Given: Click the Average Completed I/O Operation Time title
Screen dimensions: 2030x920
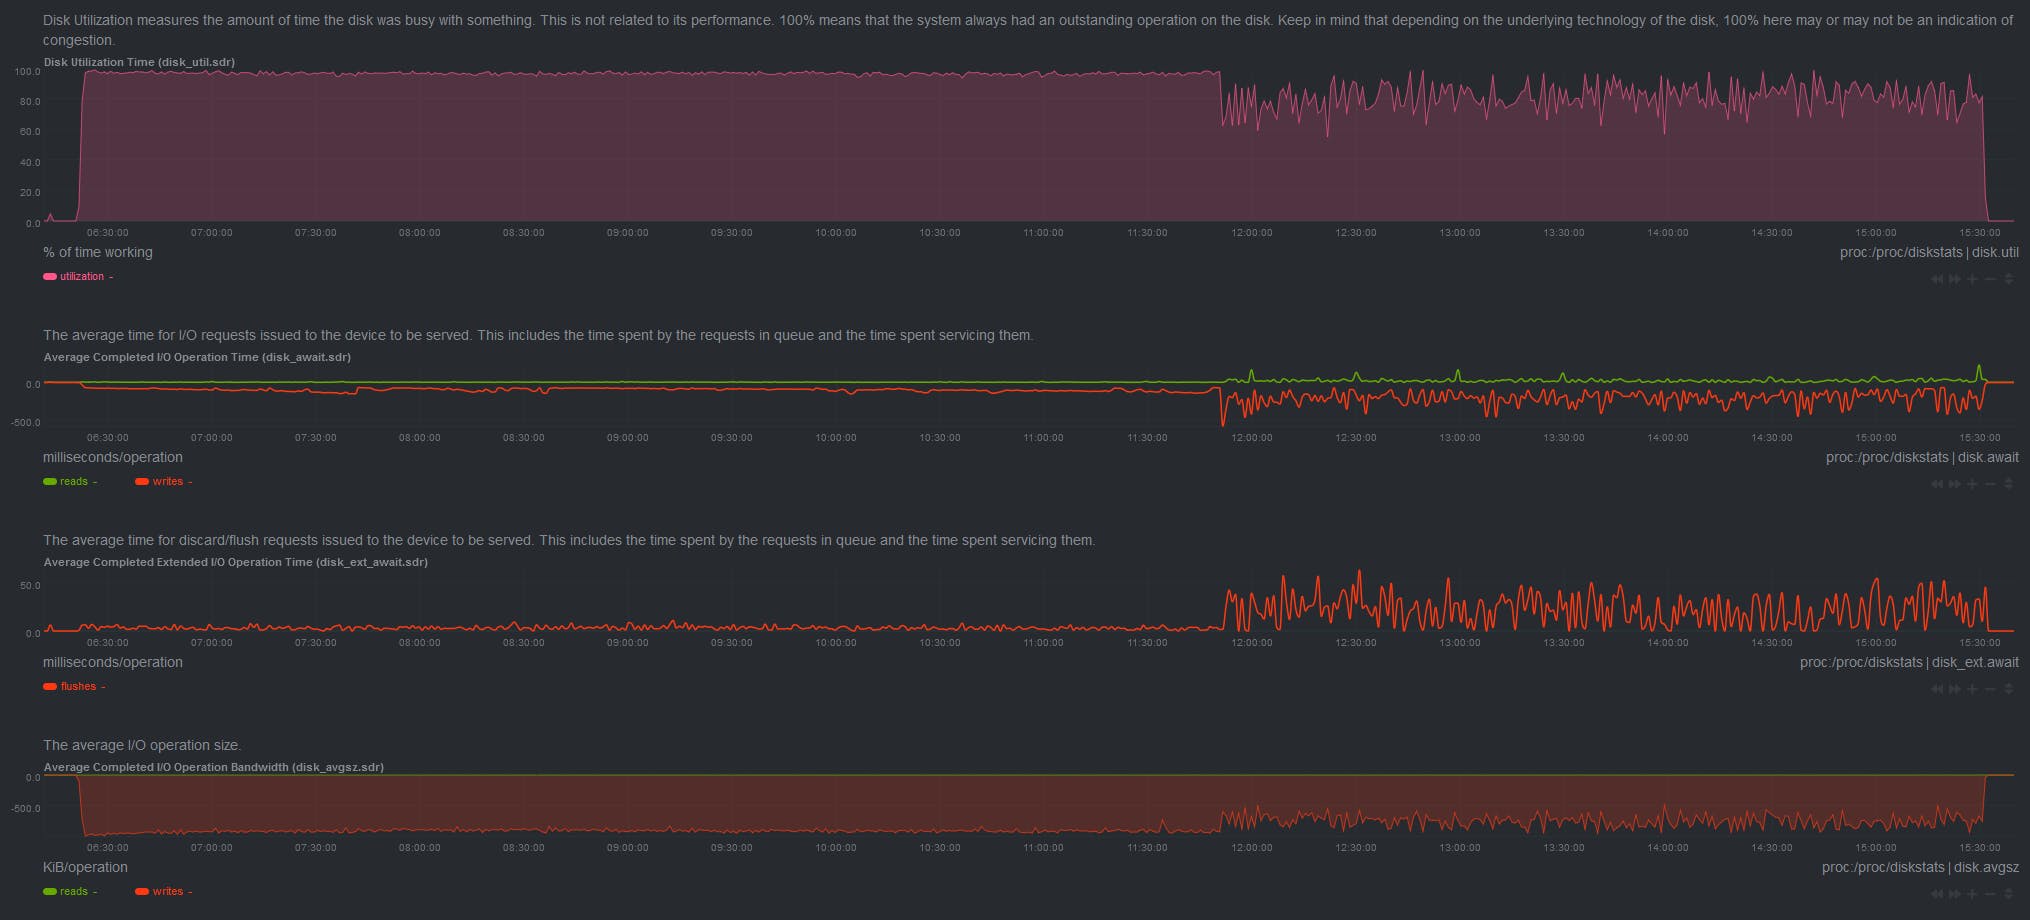Looking at the screenshot, I should pos(197,357).
